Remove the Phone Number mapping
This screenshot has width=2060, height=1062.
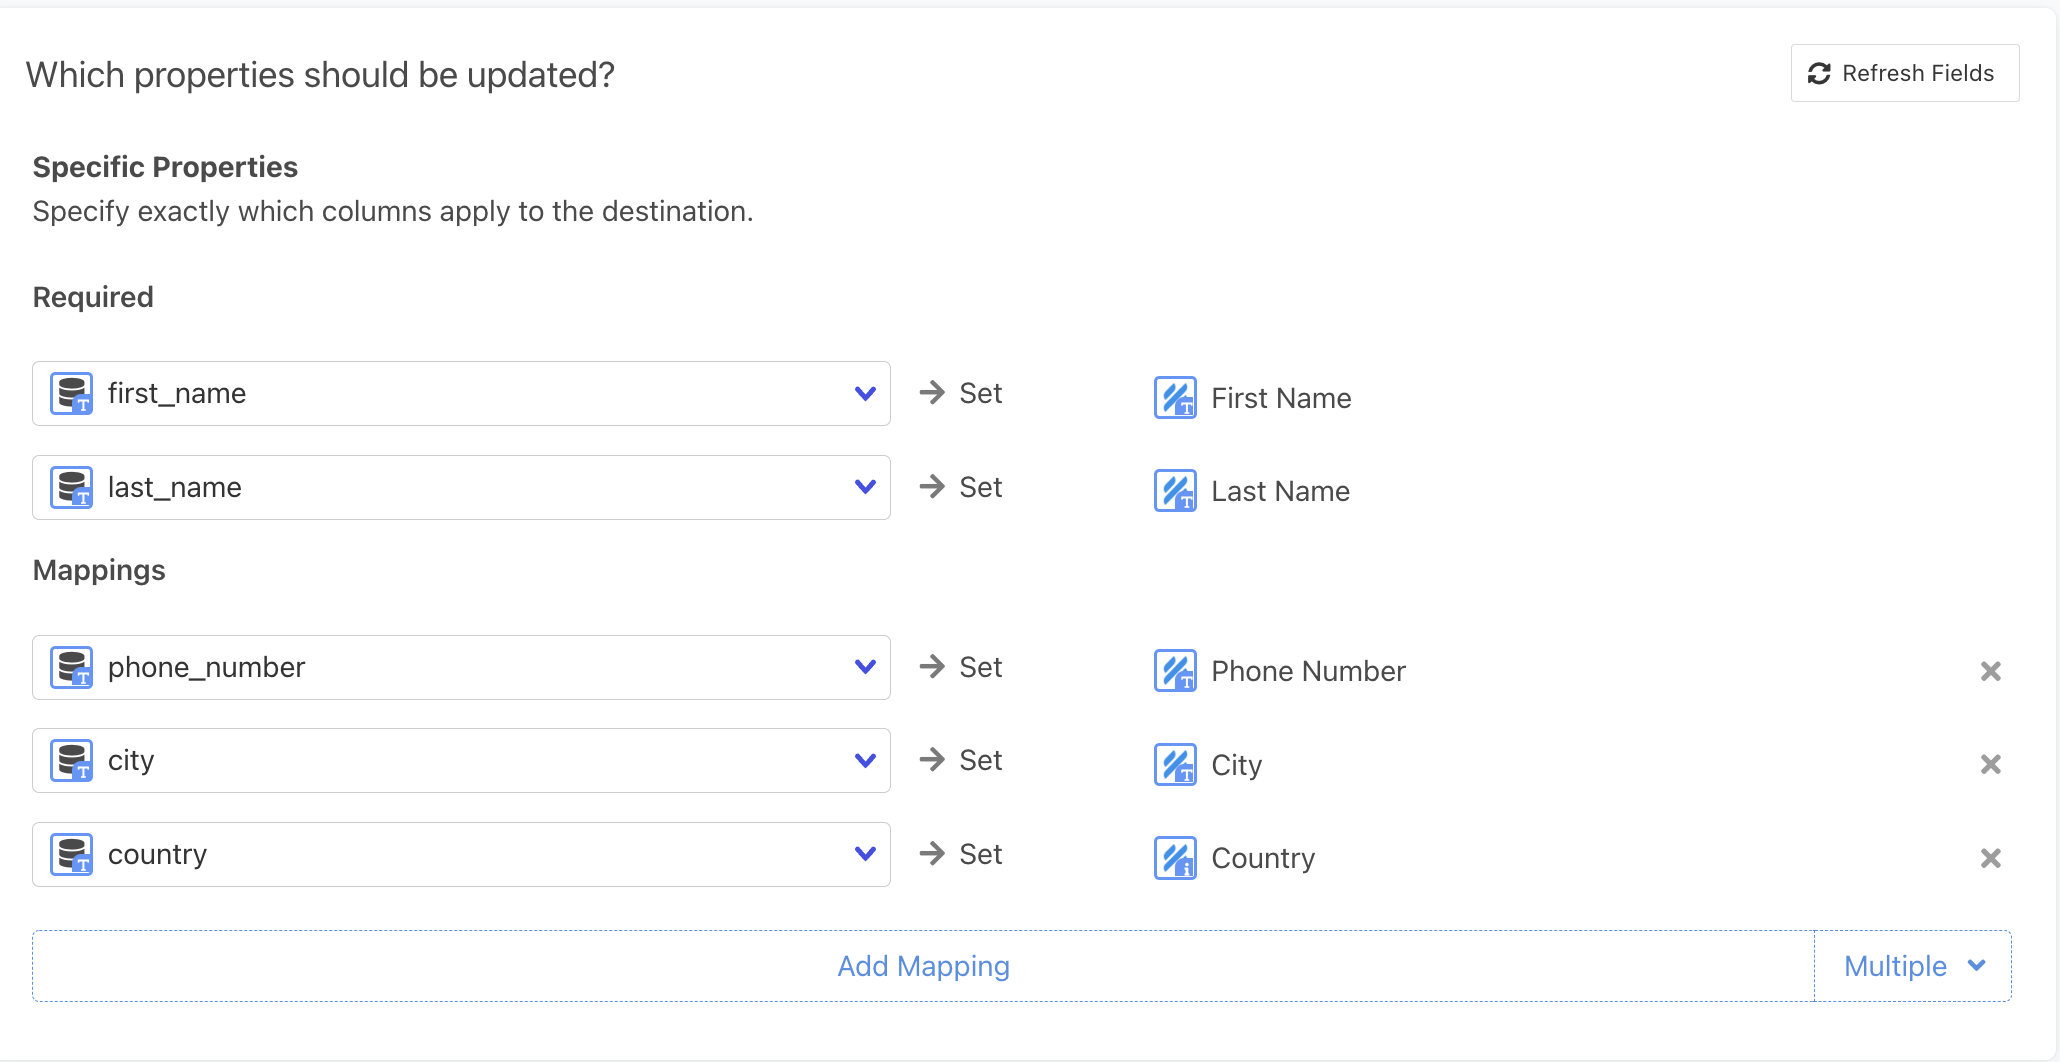tap(1990, 671)
